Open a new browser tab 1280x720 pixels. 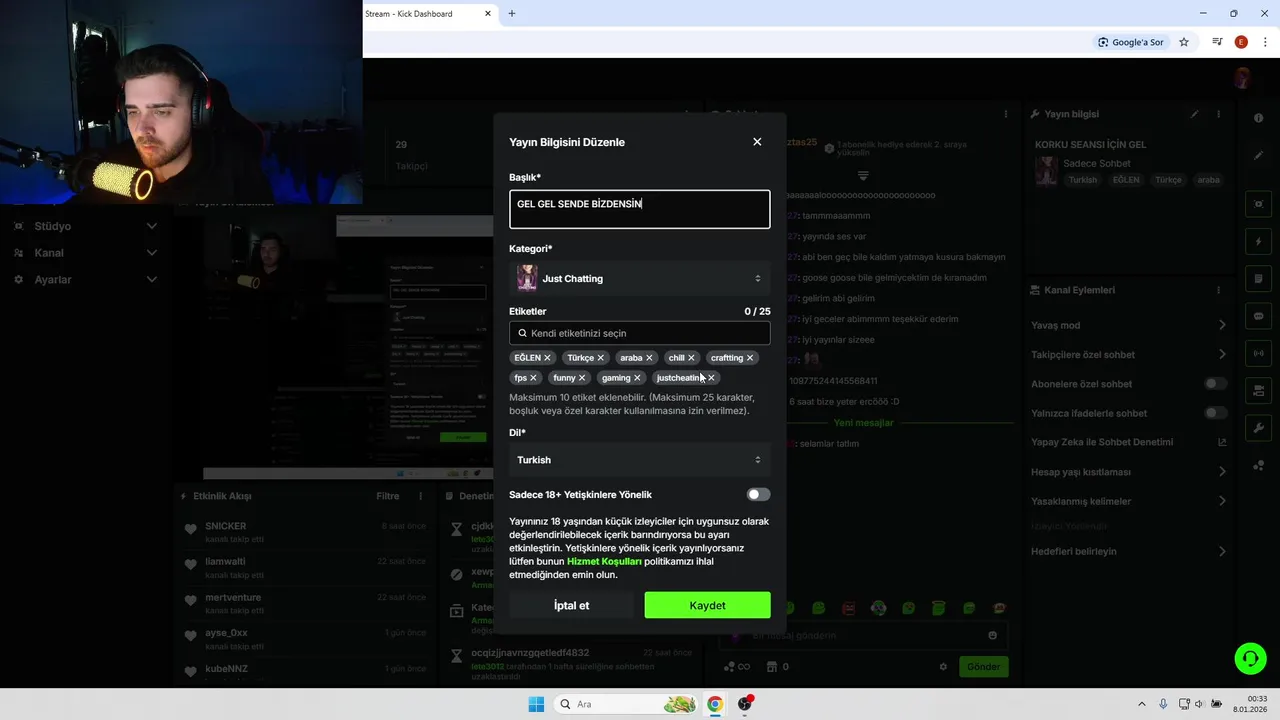(x=512, y=14)
